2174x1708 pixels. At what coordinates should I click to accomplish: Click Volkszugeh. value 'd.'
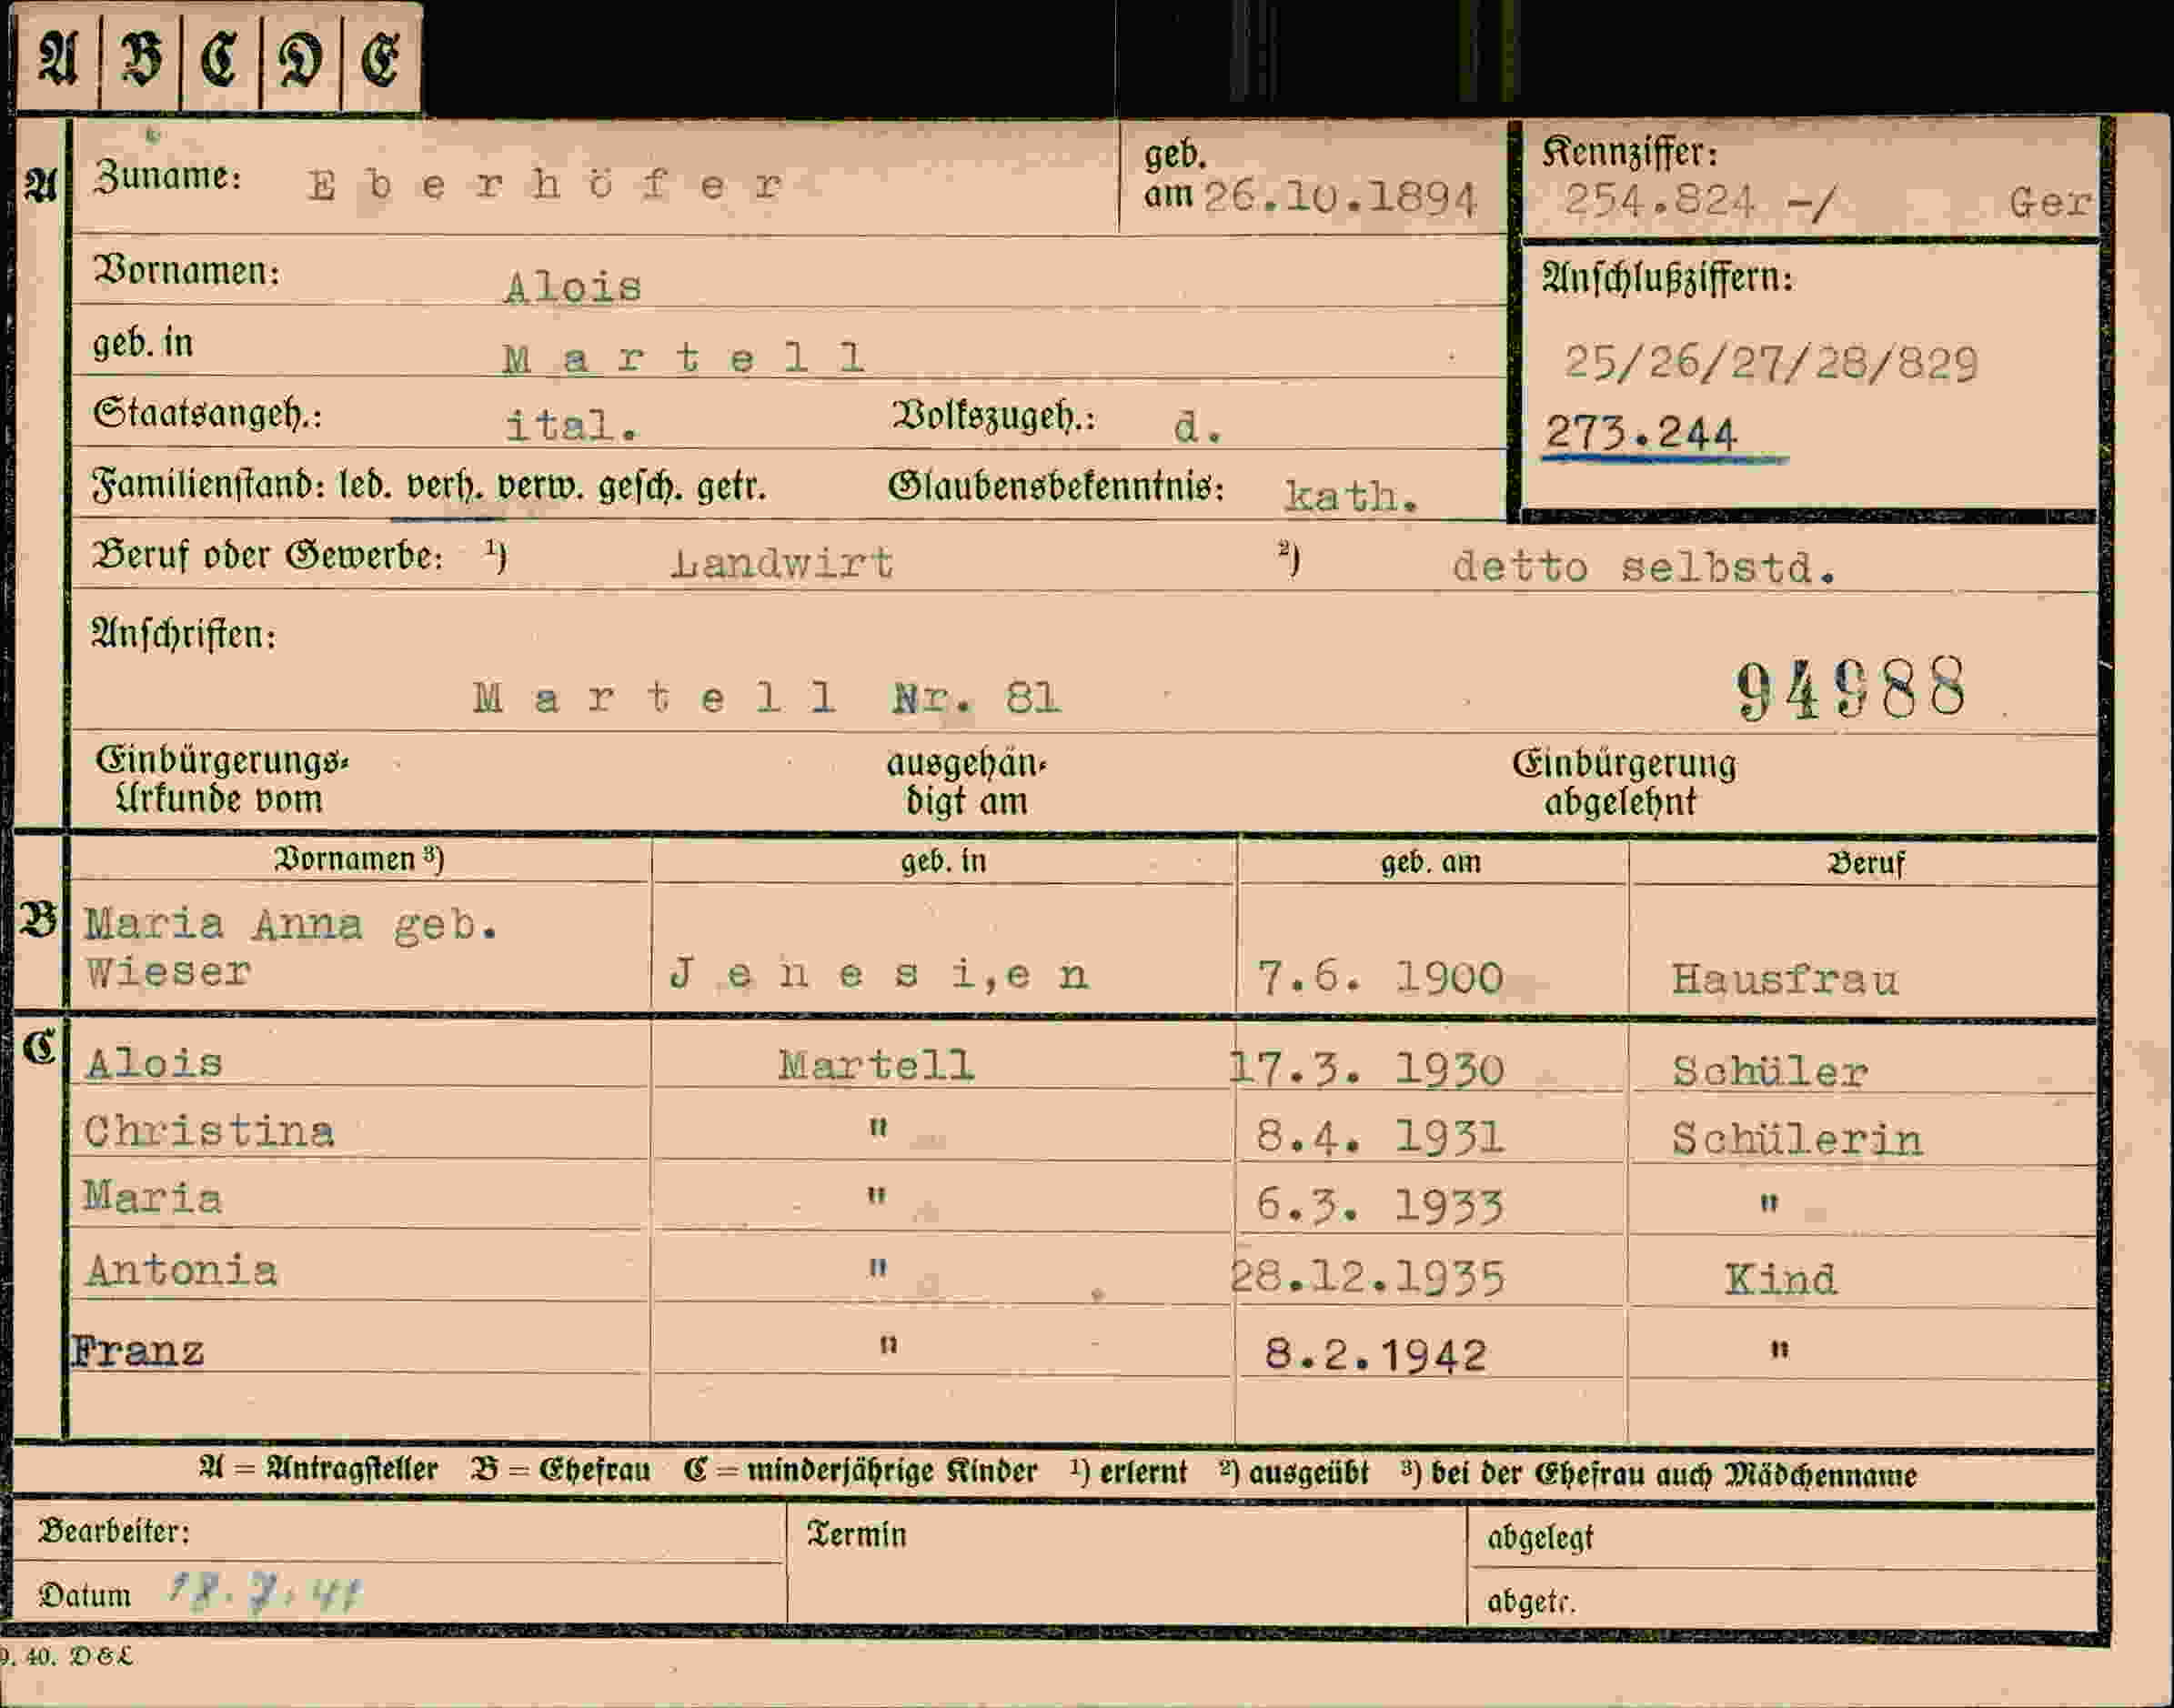[x=1197, y=429]
